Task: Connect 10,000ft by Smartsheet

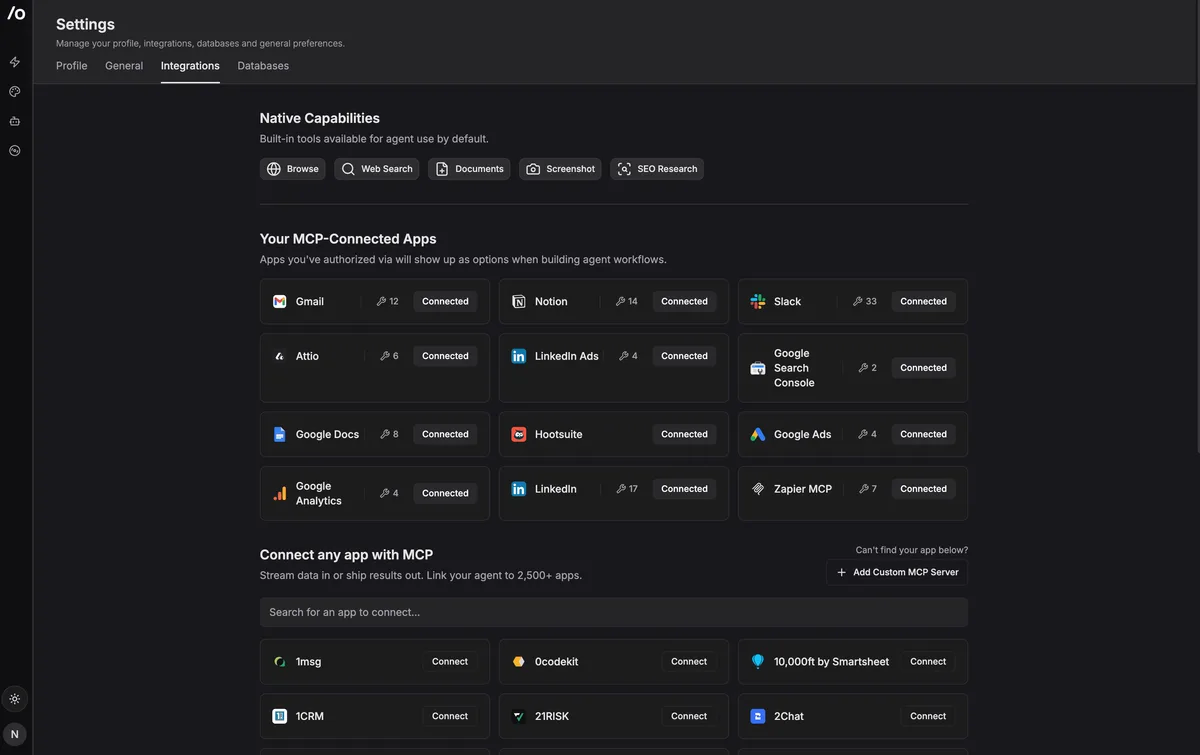Action: [x=928, y=662]
